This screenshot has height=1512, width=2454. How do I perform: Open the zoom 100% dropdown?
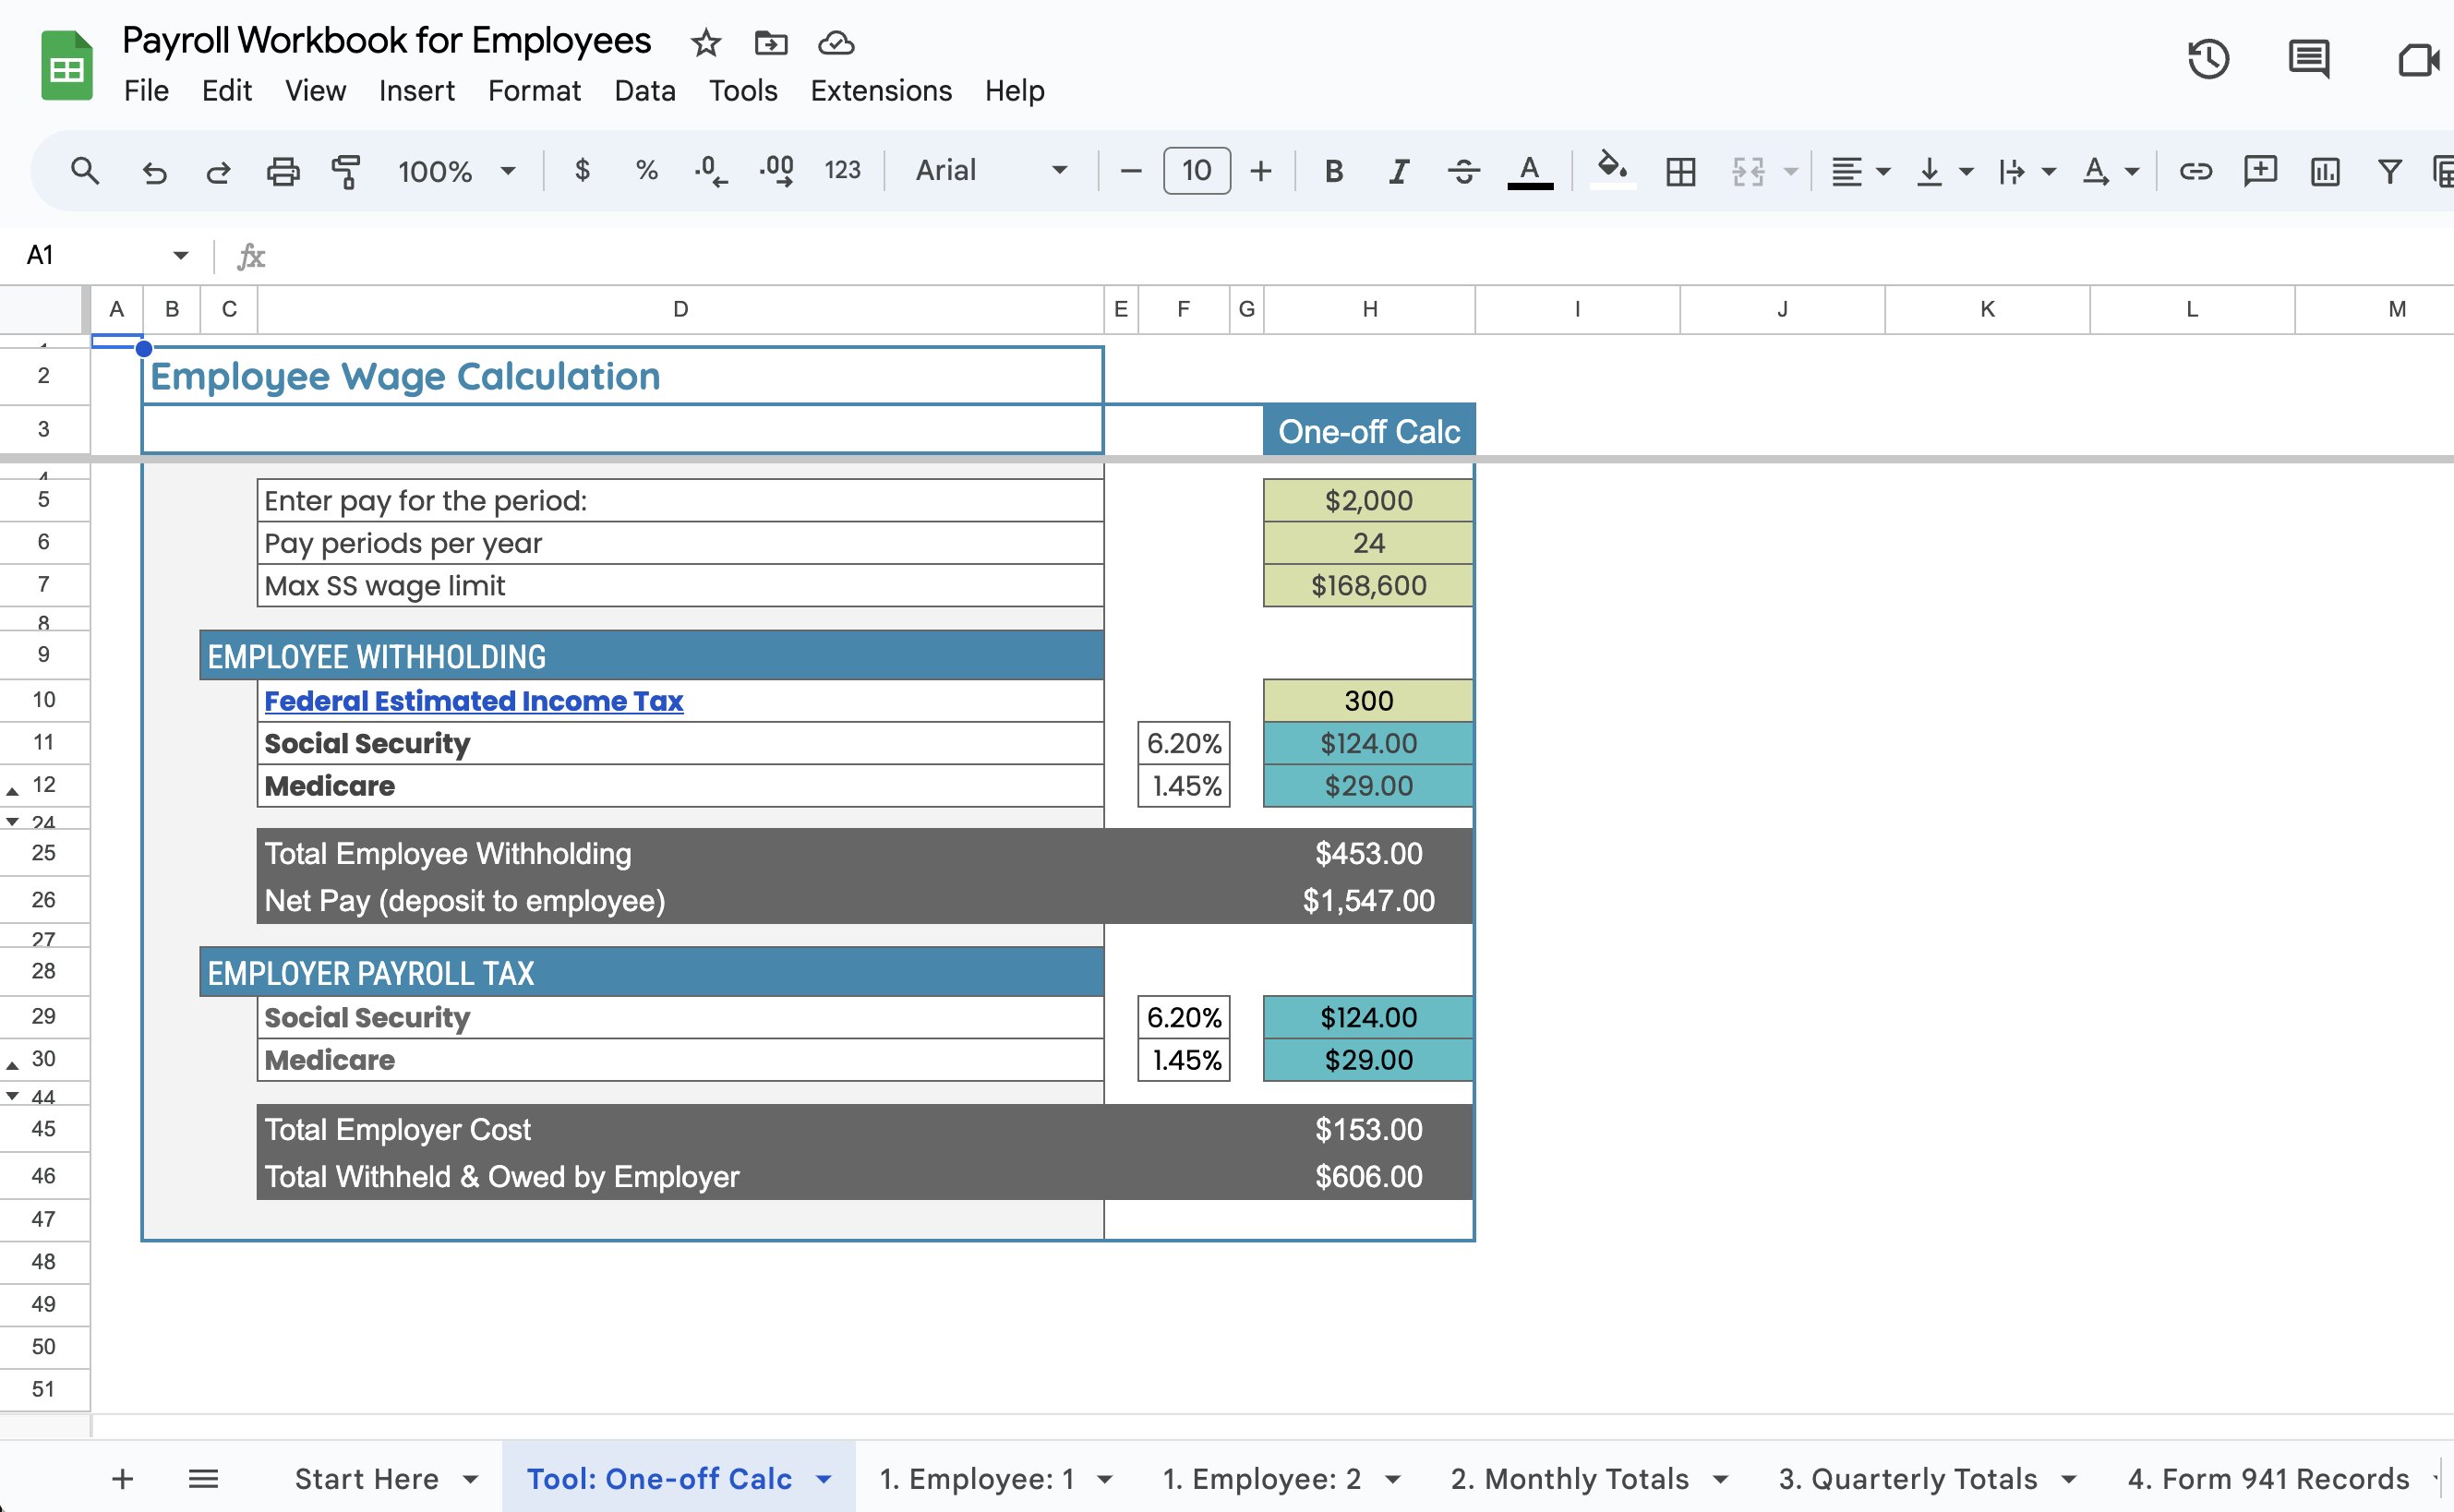pyautogui.click(x=456, y=171)
